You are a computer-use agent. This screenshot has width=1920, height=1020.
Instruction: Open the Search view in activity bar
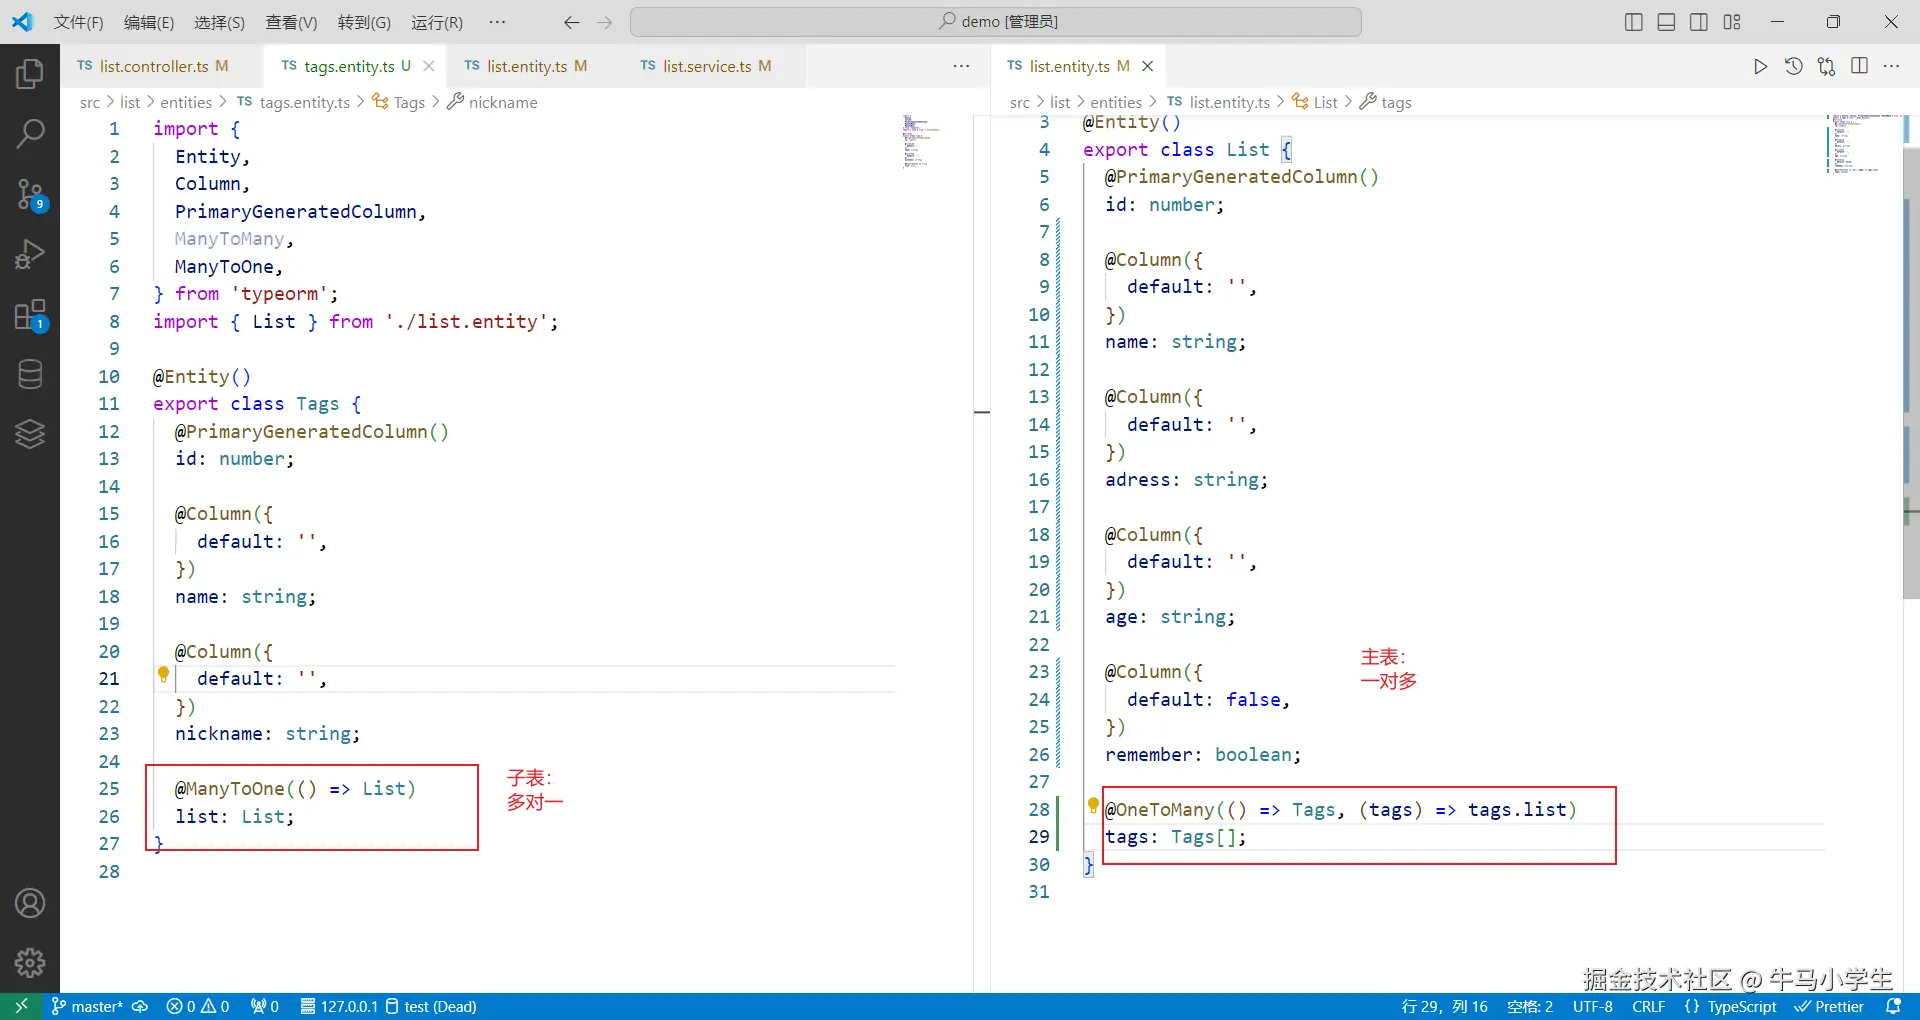point(30,133)
